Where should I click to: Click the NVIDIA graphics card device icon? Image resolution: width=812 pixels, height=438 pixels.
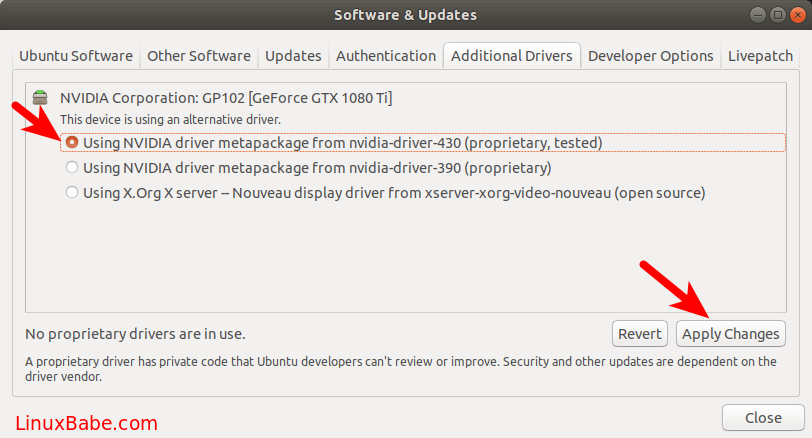(x=40, y=98)
